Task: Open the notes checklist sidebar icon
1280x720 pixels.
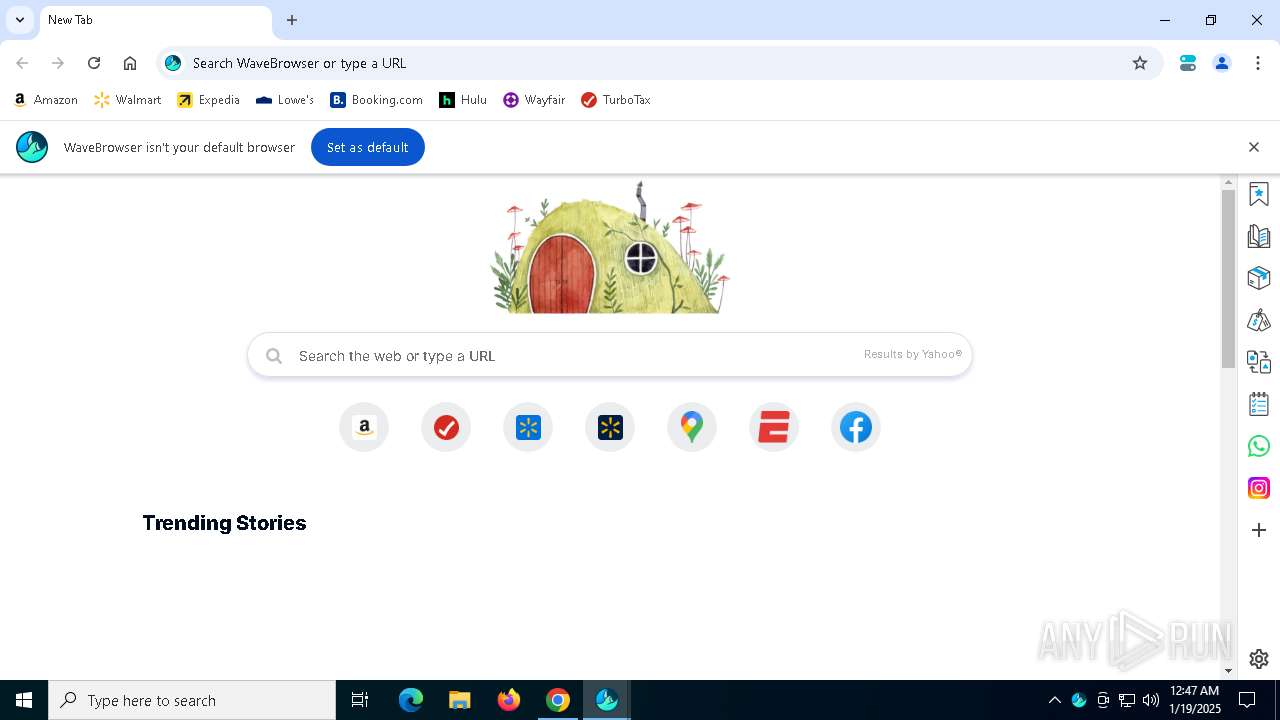Action: (1259, 404)
